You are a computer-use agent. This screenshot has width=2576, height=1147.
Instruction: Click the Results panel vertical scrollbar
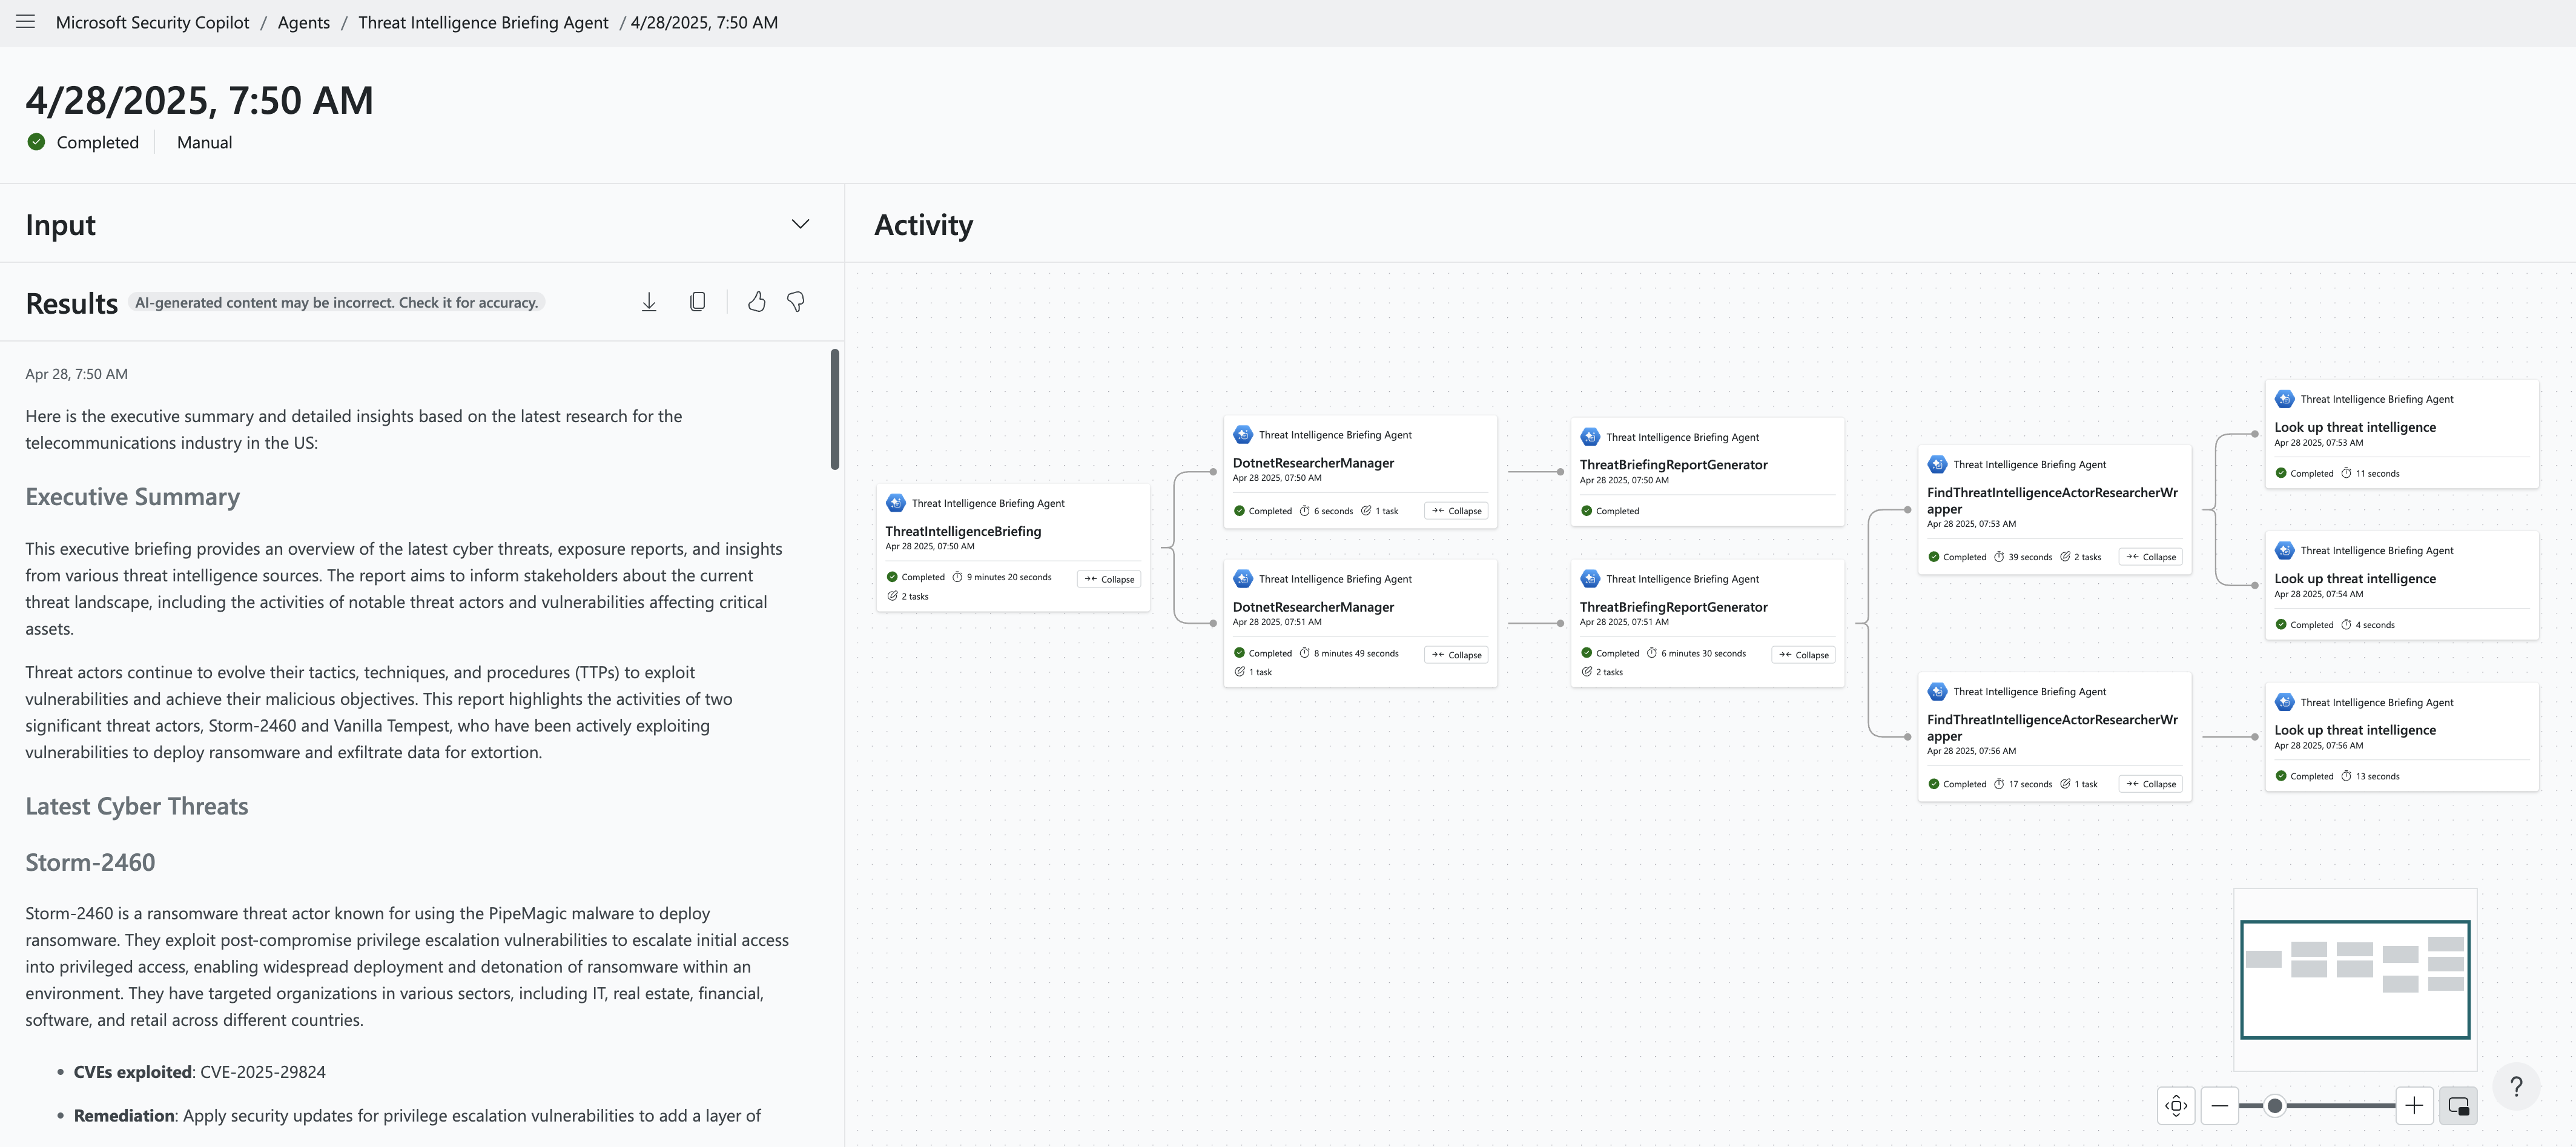835,409
